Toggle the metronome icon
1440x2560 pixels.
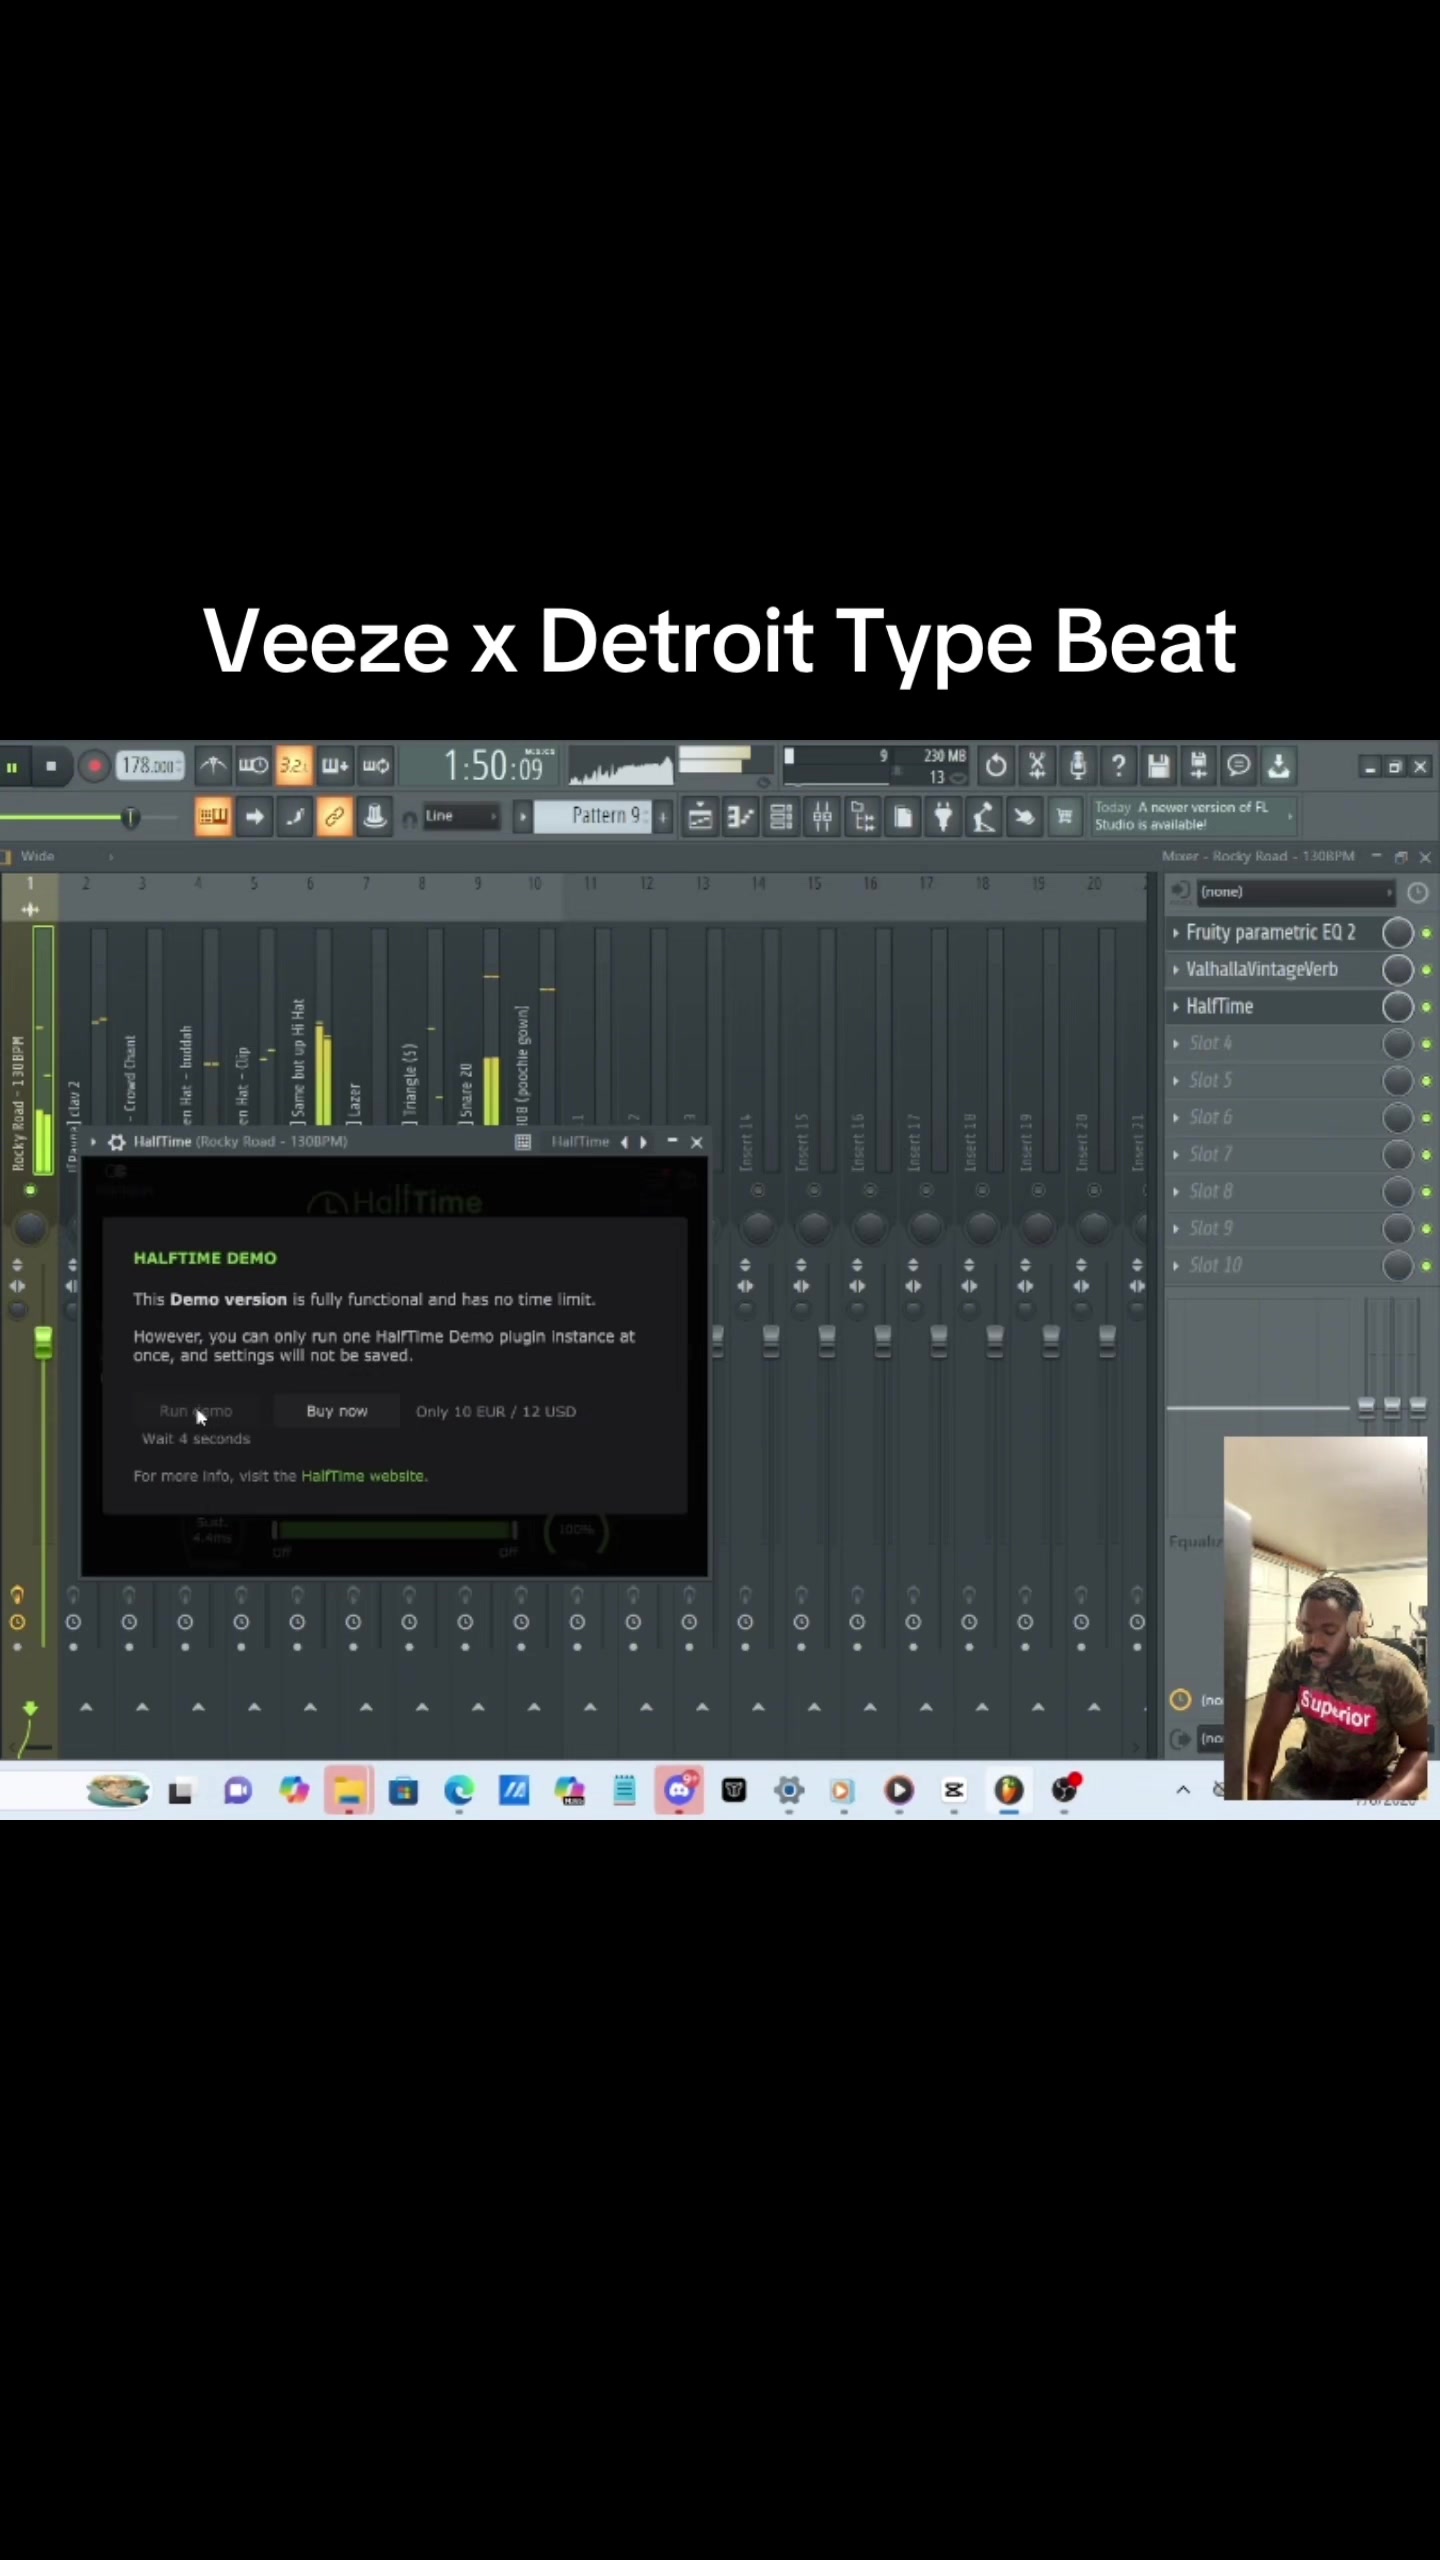tap(213, 766)
